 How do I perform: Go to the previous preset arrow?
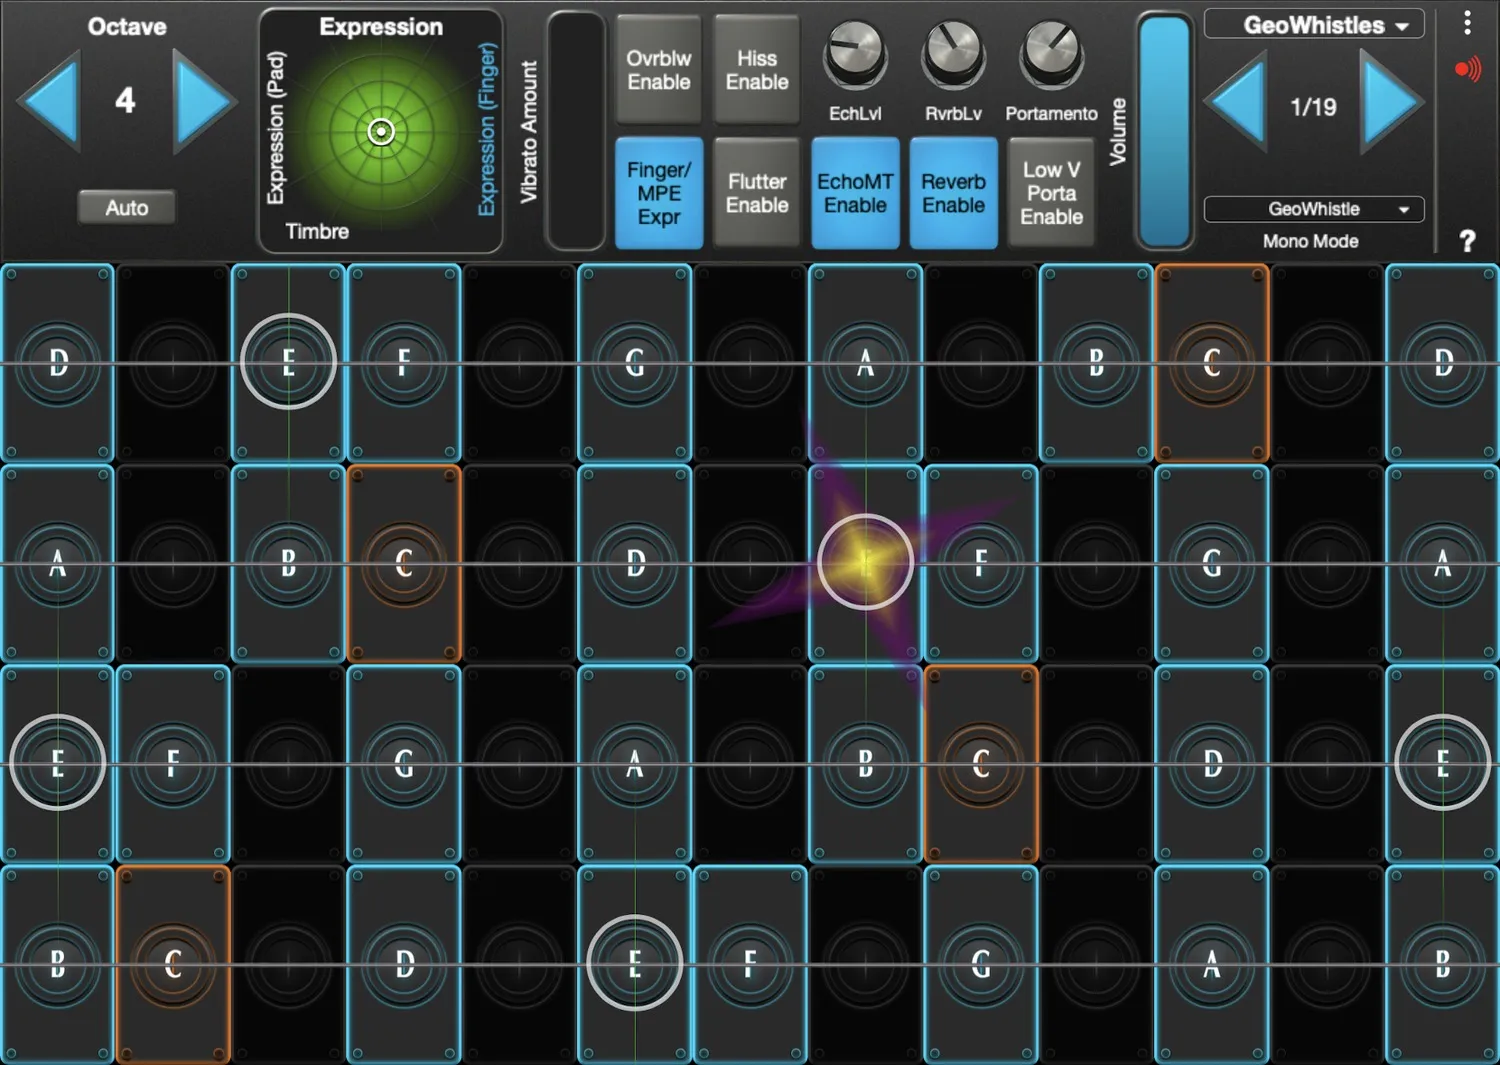1237,104
